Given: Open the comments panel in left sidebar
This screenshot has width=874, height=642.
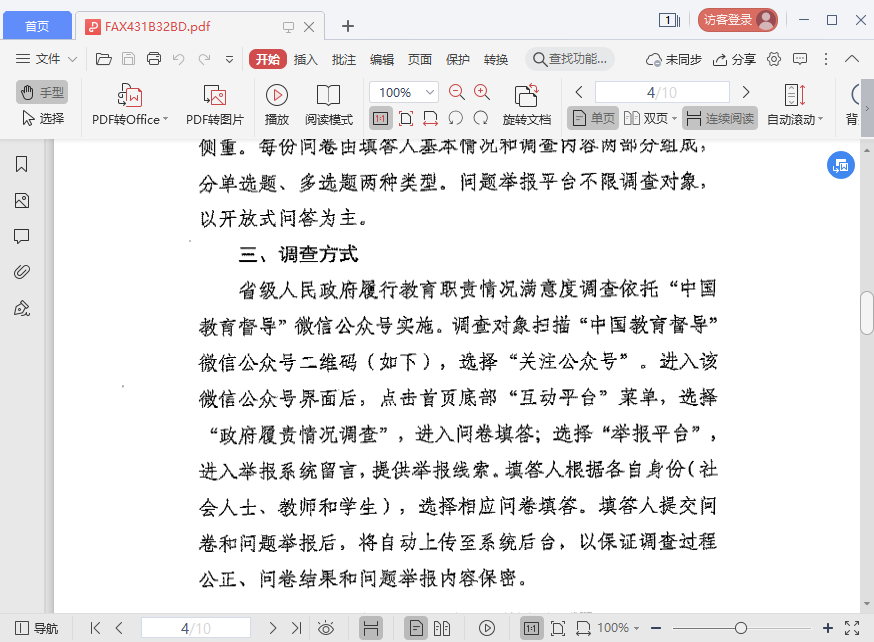Looking at the screenshot, I should [x=21, y=236].
